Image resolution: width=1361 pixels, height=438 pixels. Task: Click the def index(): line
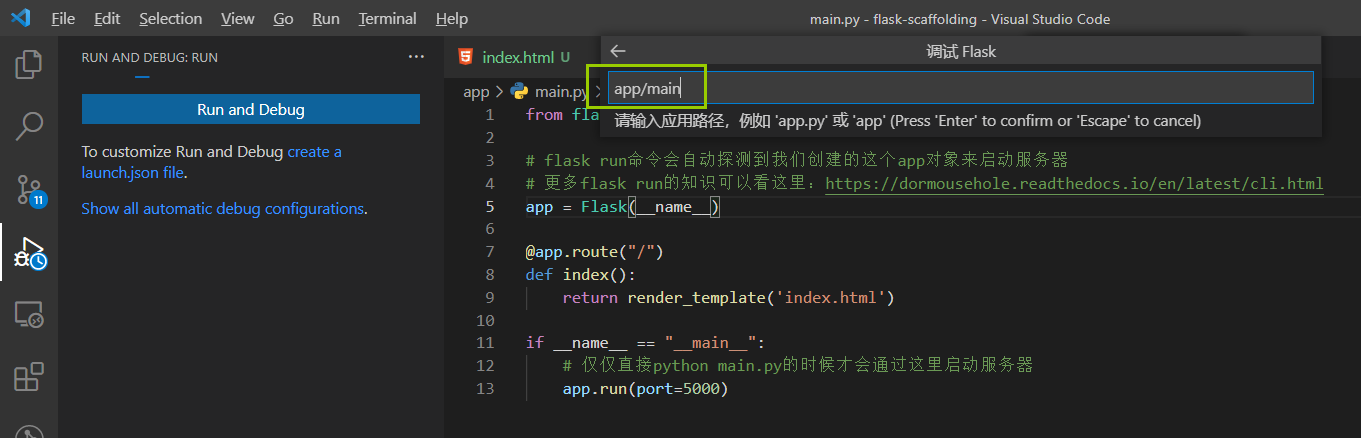click(x=580, y=274)
